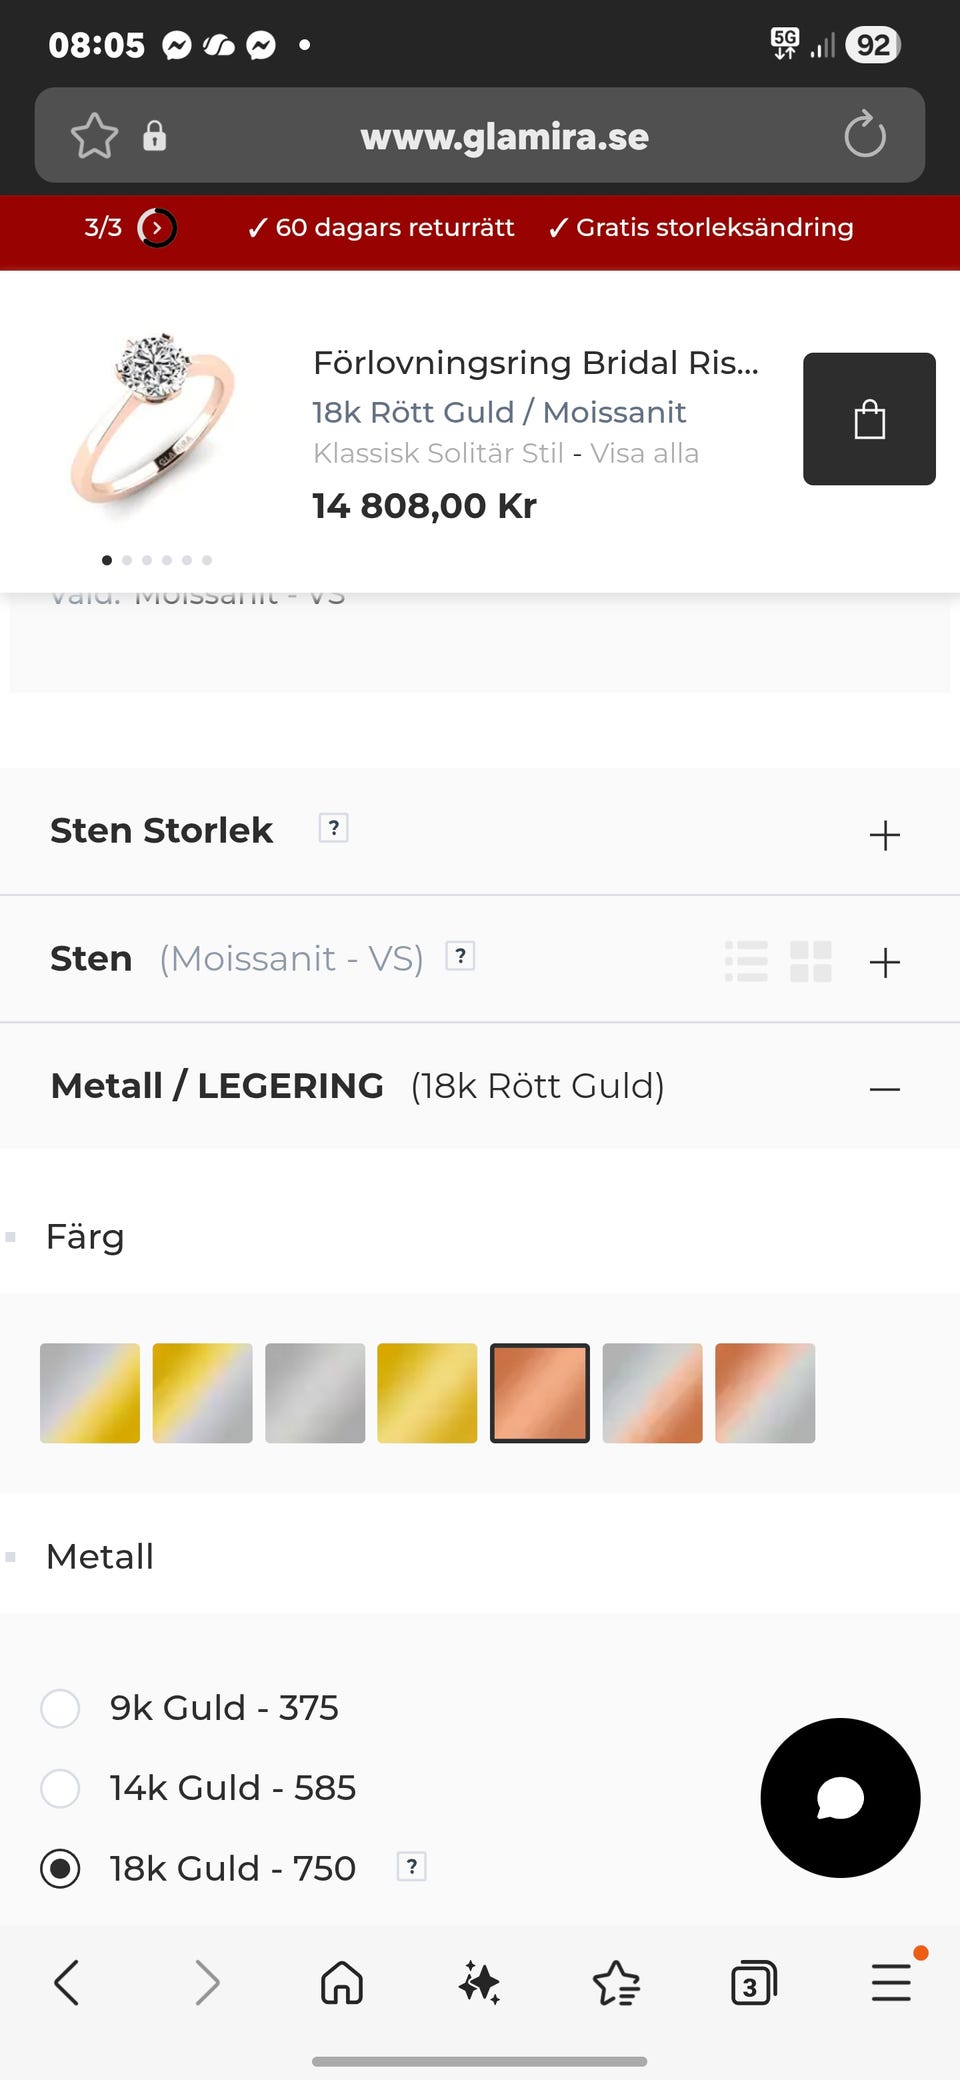
Task: Bookmark page with star icon in address bar
Action: point(95,136)
